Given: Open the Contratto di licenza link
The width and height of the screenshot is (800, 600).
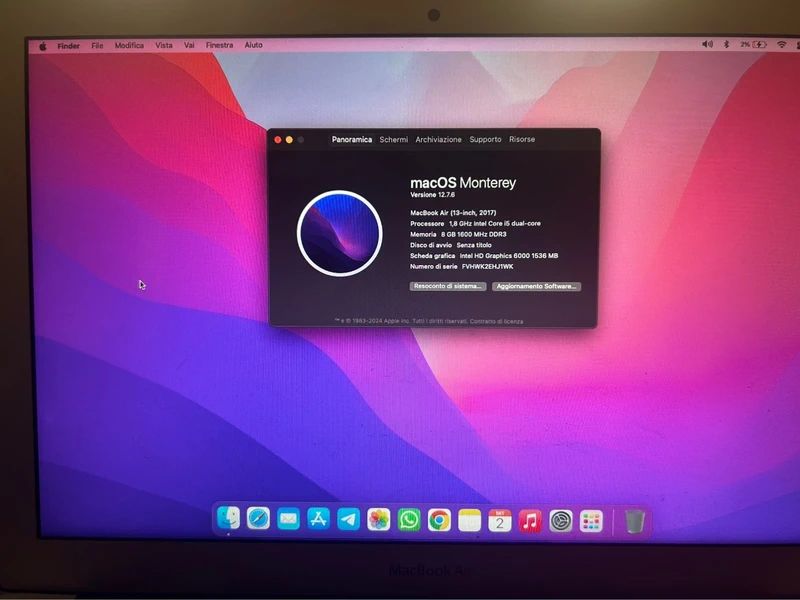Looking at the screenshot, I should point(496,321).
